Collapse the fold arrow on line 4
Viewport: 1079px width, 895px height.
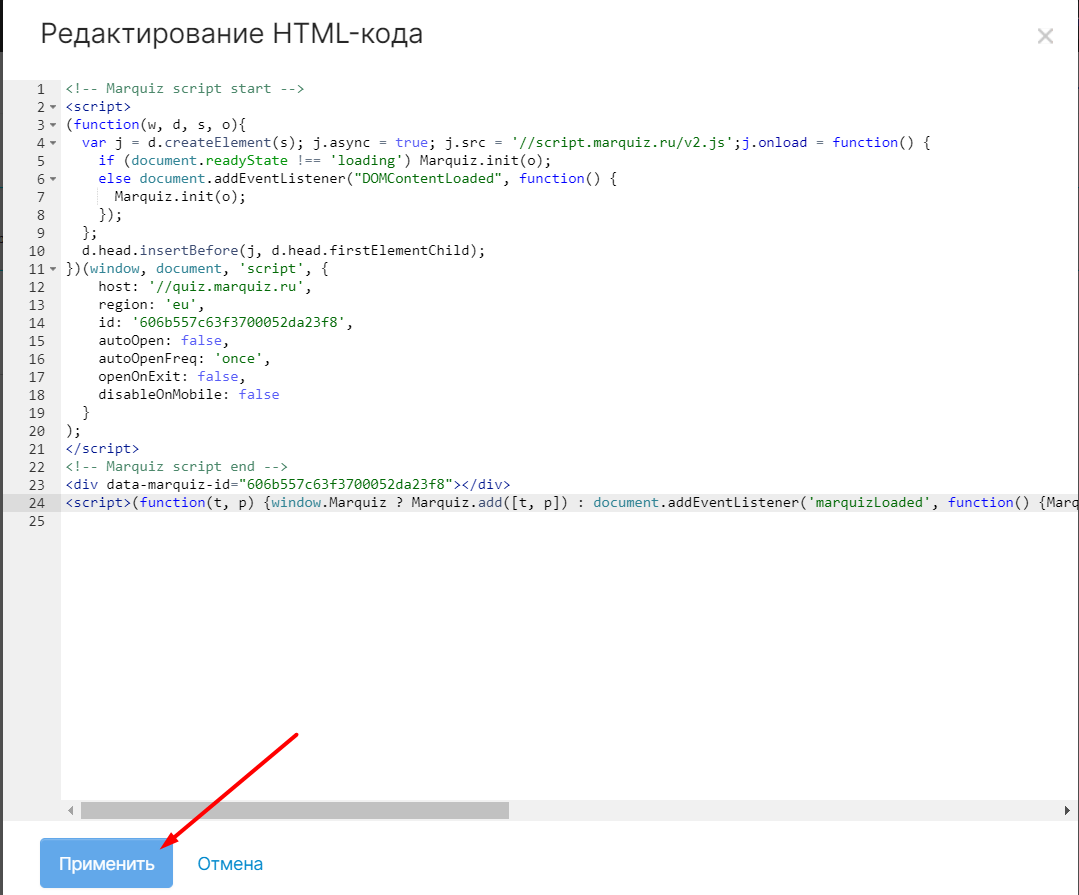(x=53, y=142)
